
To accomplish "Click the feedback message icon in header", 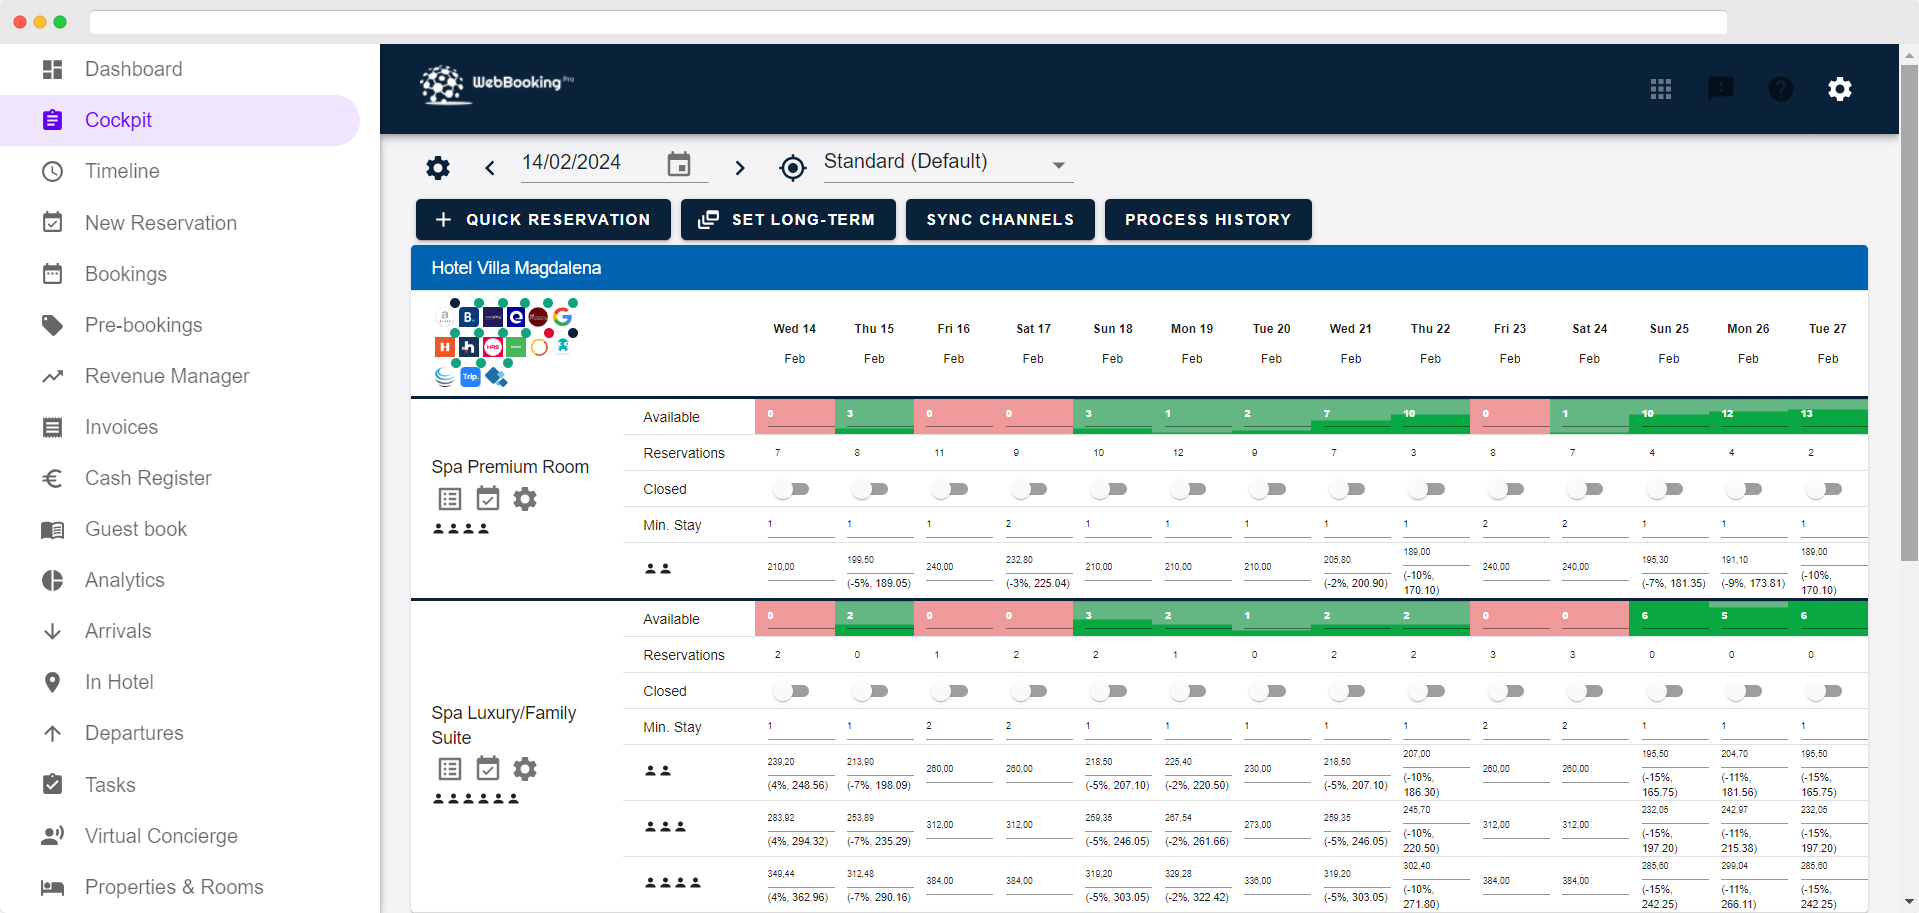I will (1720, 89).
